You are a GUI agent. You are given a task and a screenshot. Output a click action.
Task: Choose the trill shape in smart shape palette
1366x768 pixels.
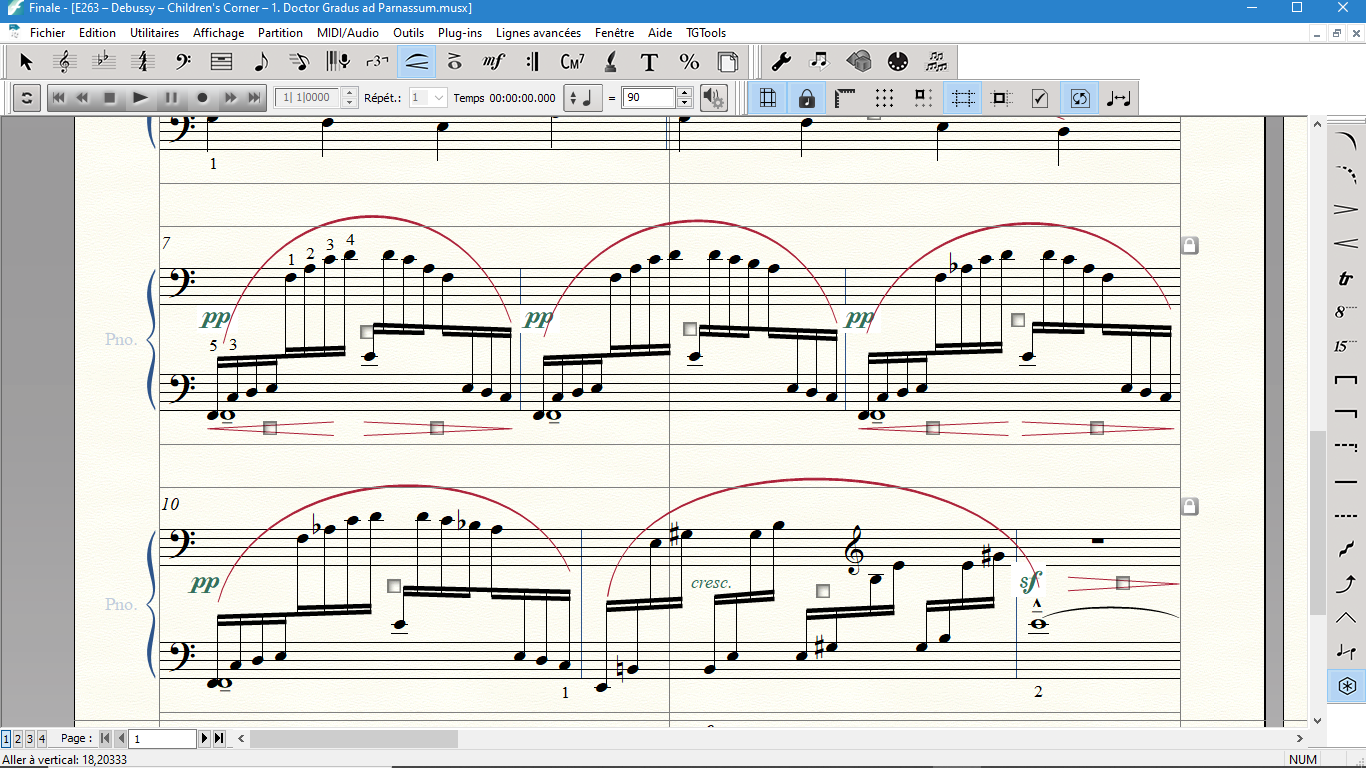click(1345, 279)
